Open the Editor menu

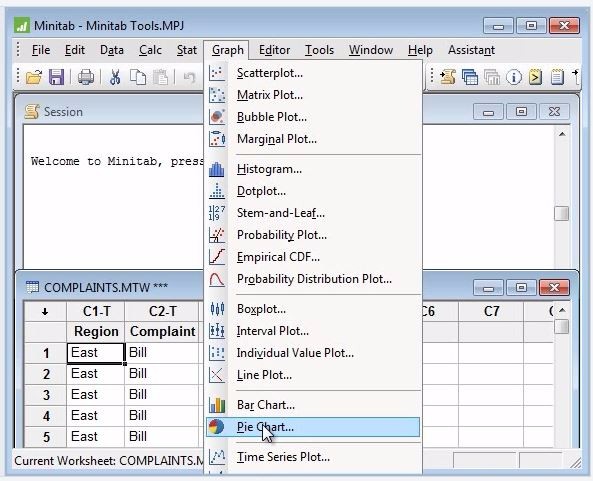[x=274, y=50]
